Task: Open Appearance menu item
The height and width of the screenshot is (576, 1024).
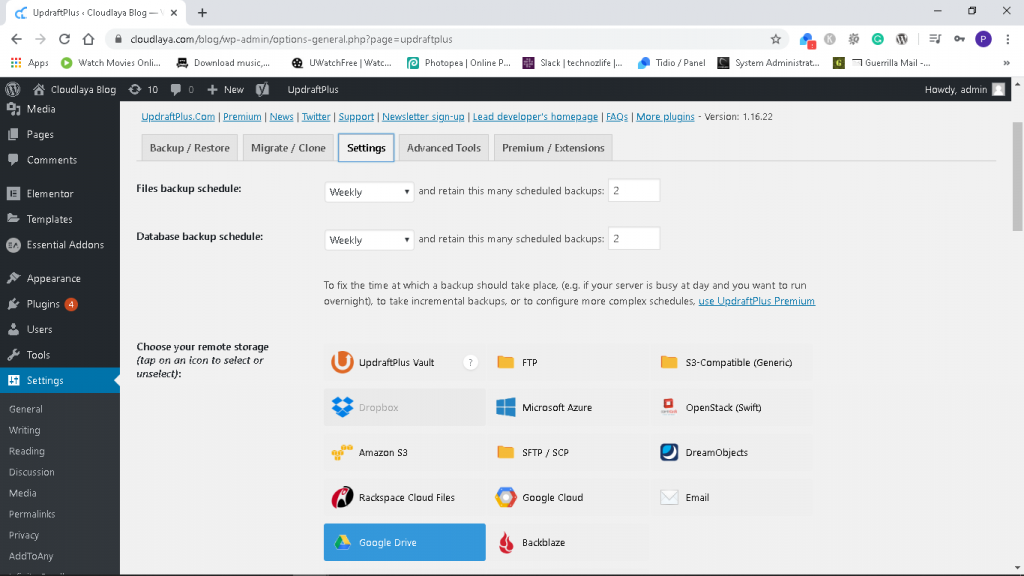Action: tap(60, 278)
